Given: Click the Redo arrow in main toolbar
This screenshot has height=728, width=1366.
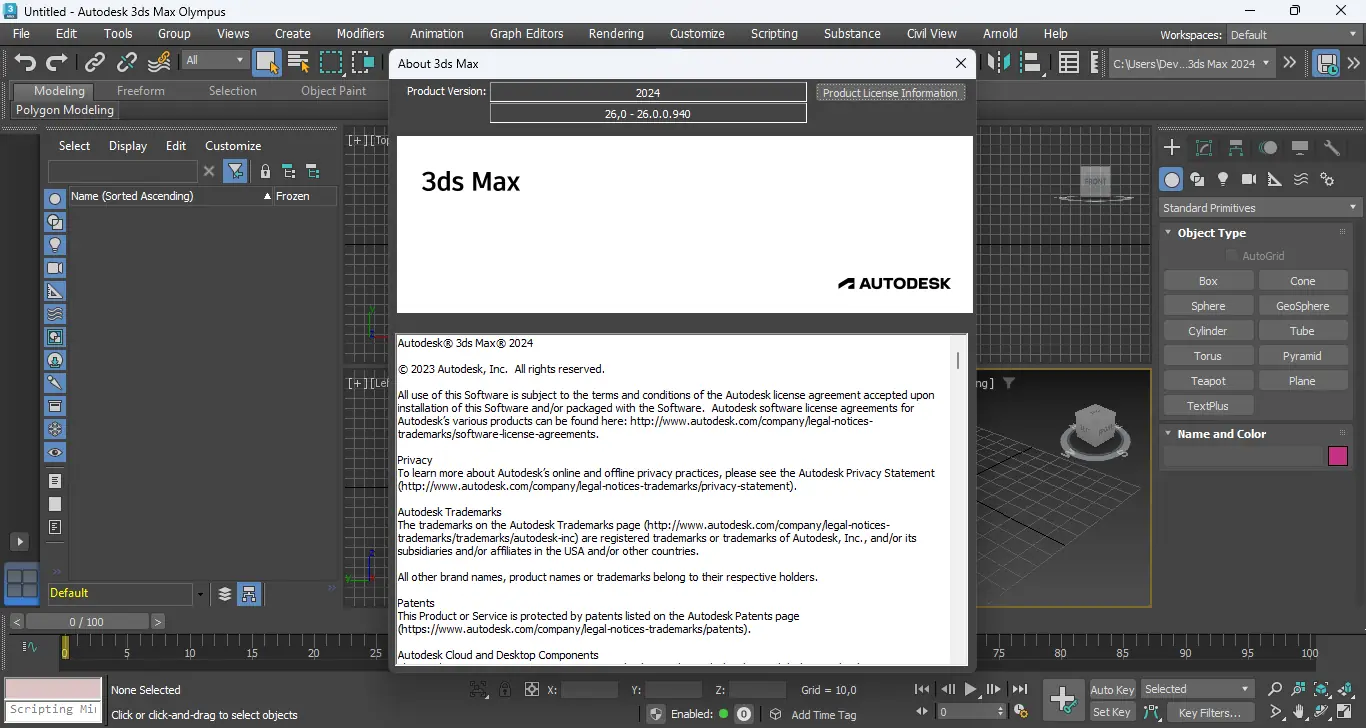Looking at the screenshot, I should (x=57, y=63).
